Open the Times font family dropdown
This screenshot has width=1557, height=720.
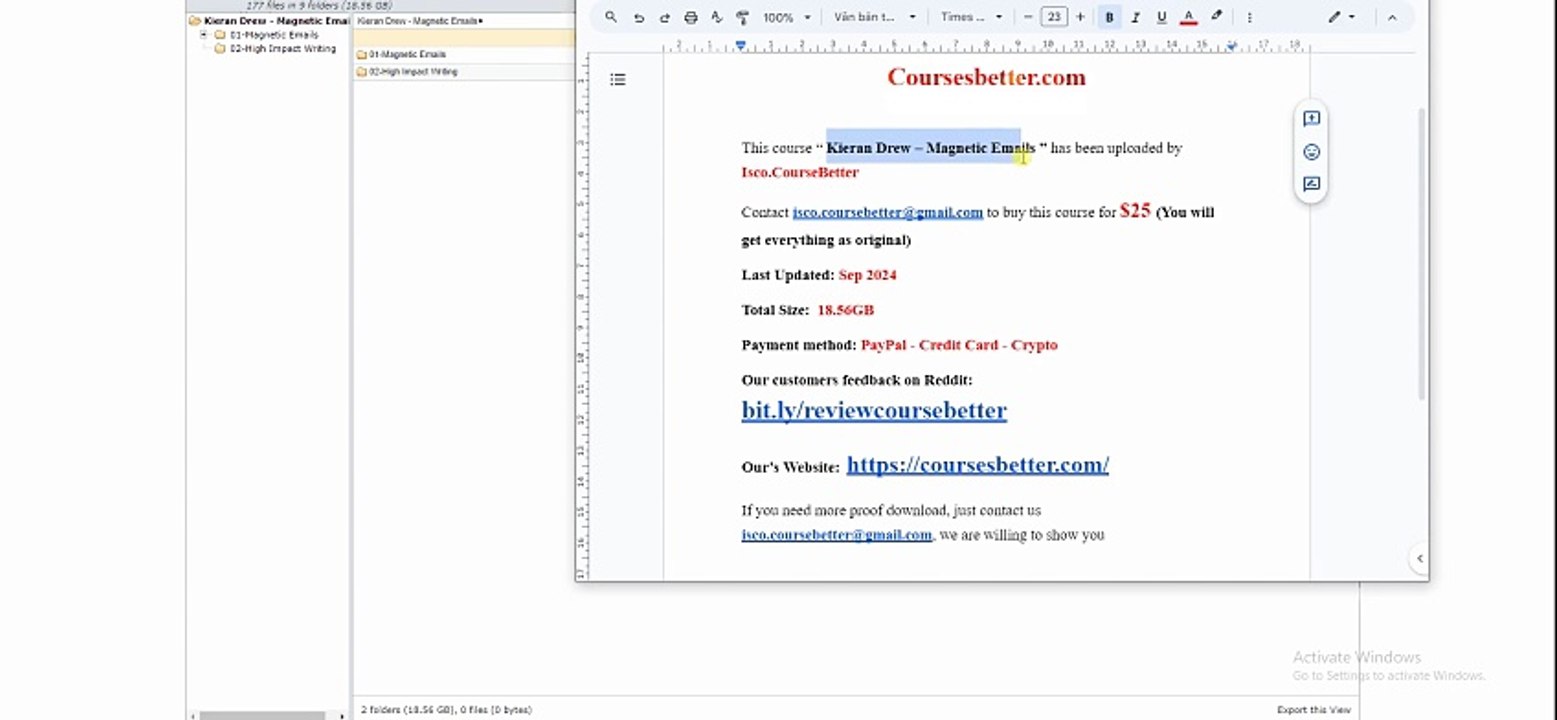971,17
